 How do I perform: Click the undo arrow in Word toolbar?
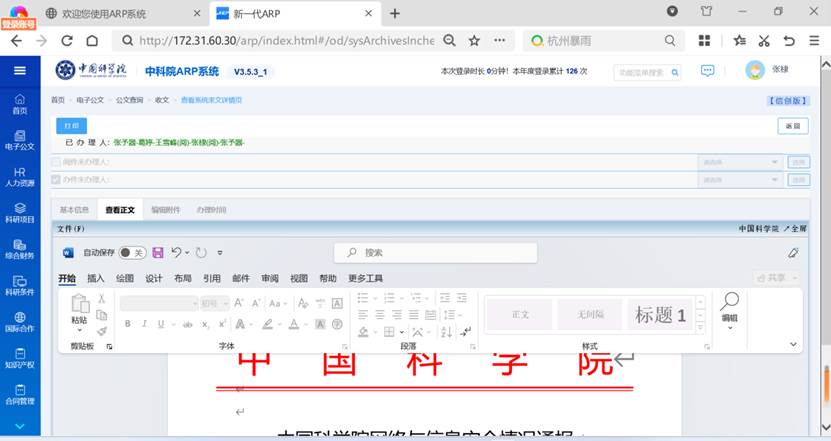pyautogui.click(x=176, y=253)
